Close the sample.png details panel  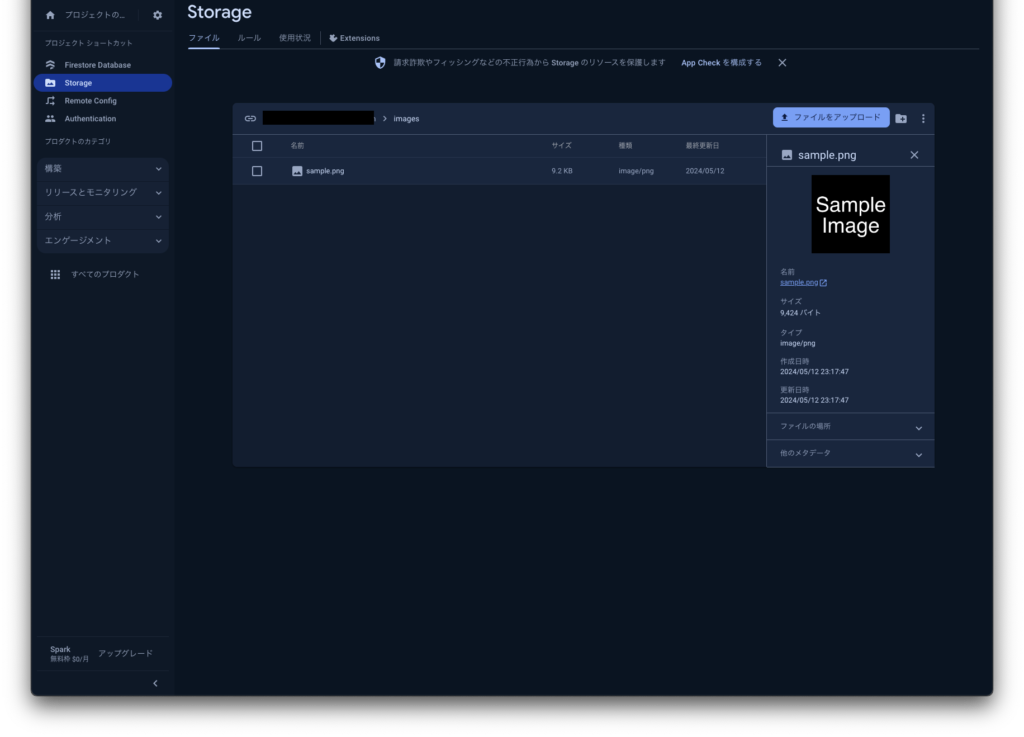point(914,155)
